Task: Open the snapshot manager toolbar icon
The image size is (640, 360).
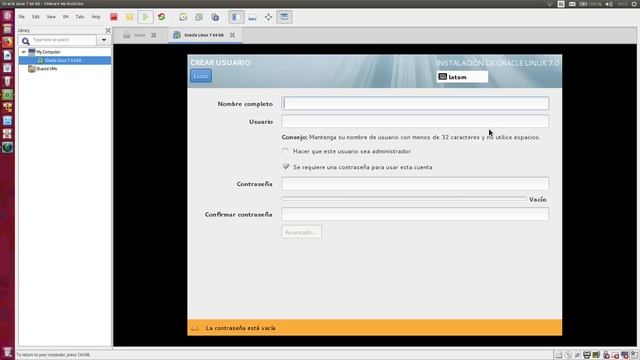Action: coord(215,17)
